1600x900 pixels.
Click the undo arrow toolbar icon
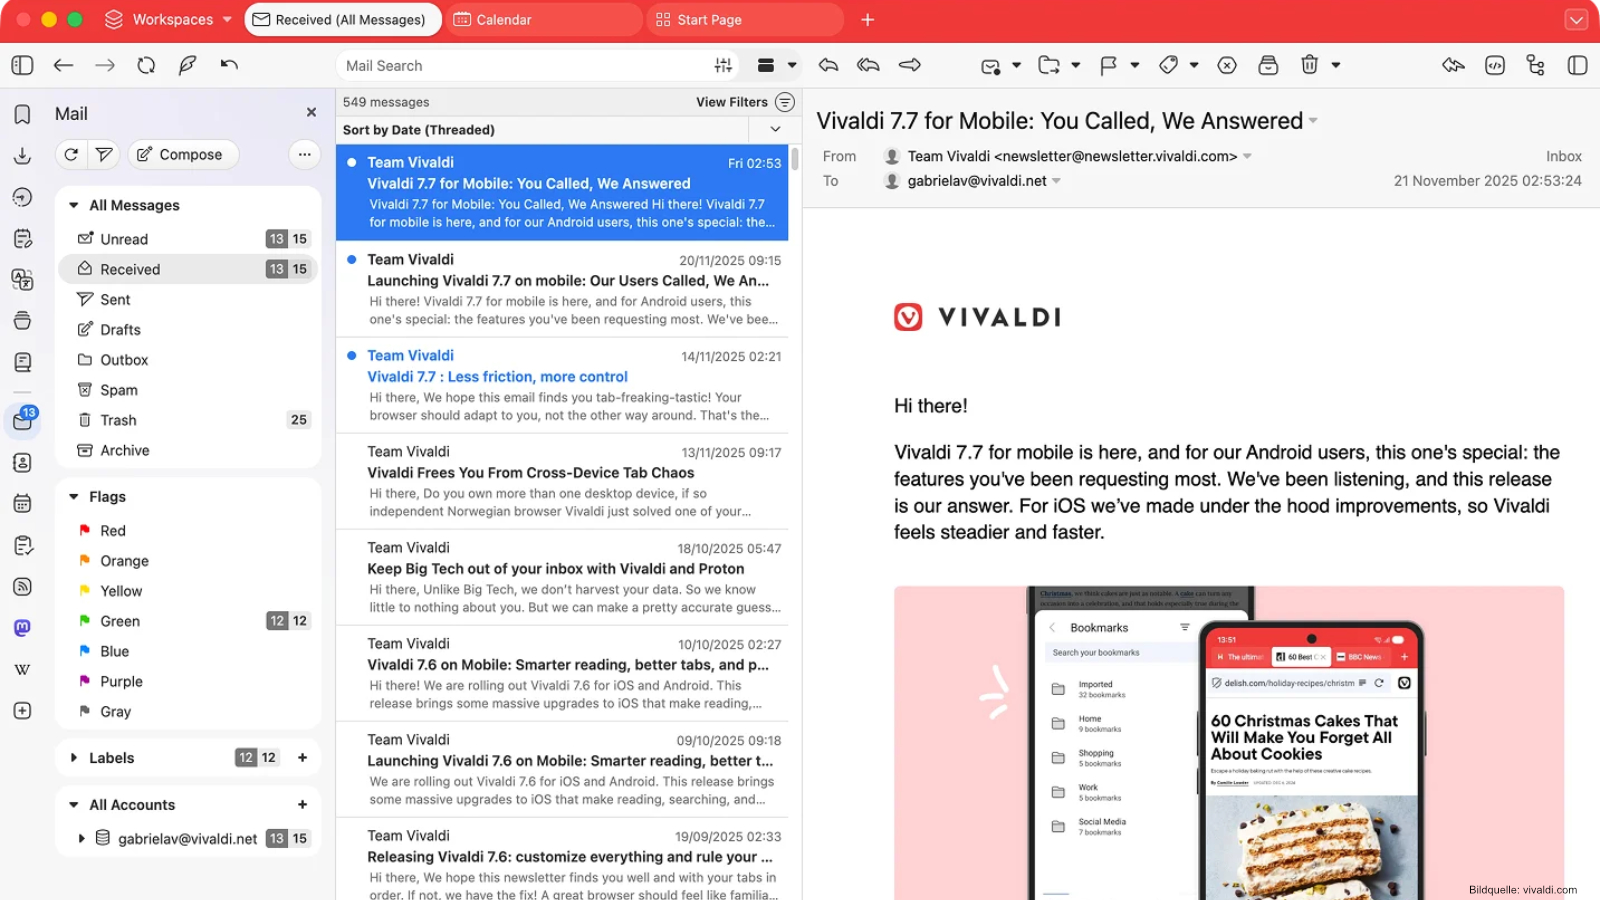[x=229, y=65]
